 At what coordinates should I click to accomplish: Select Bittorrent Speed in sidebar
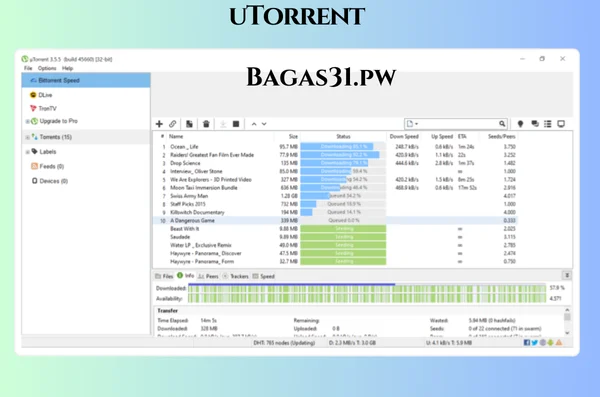click(86, 80)
